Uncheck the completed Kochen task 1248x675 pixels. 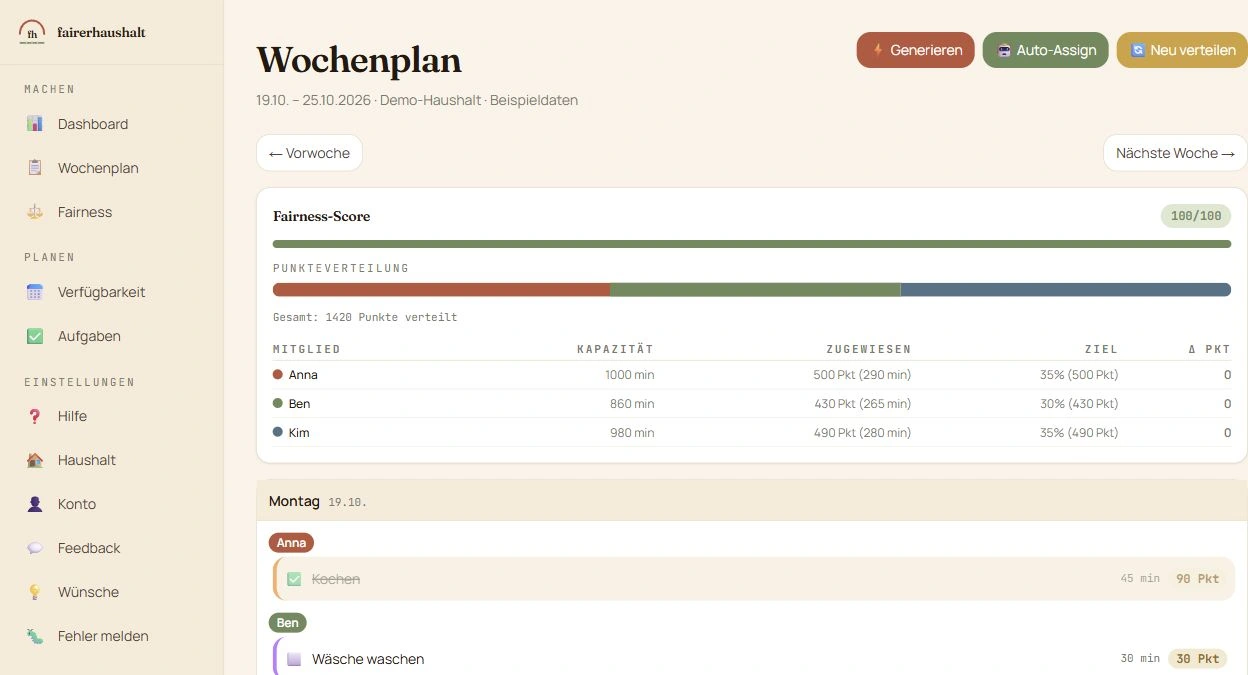click(x=294, y=579)
